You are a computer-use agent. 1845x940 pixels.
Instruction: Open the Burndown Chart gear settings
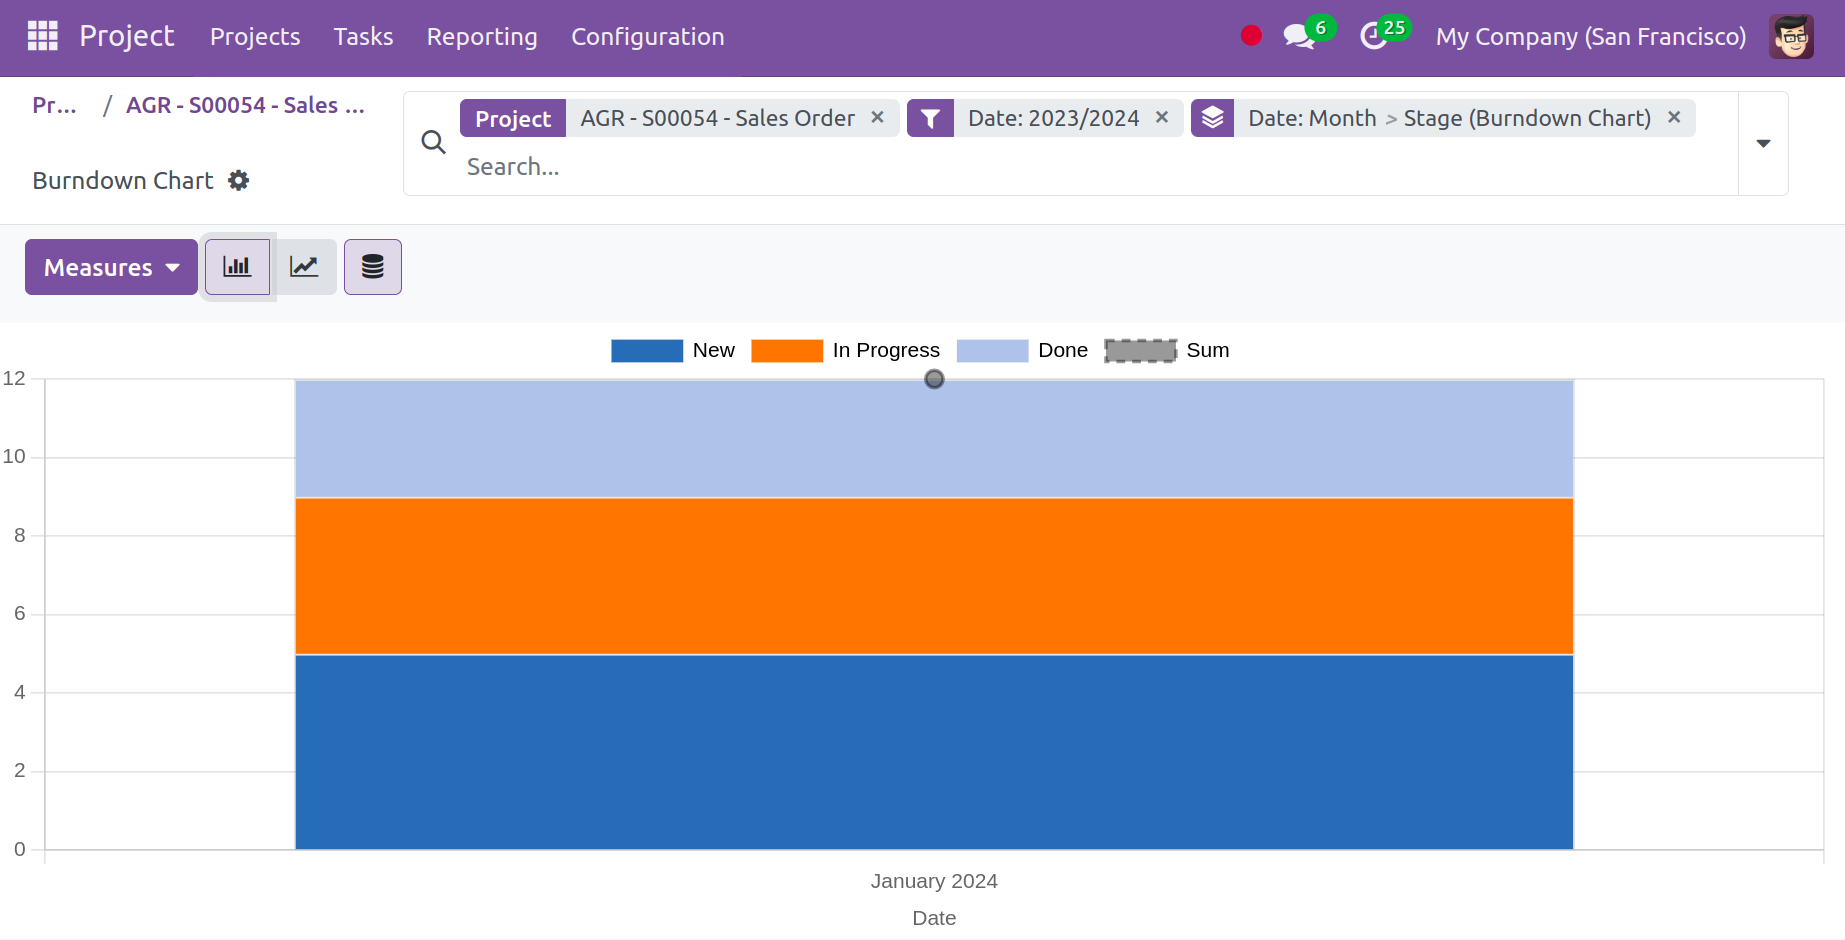238,180
